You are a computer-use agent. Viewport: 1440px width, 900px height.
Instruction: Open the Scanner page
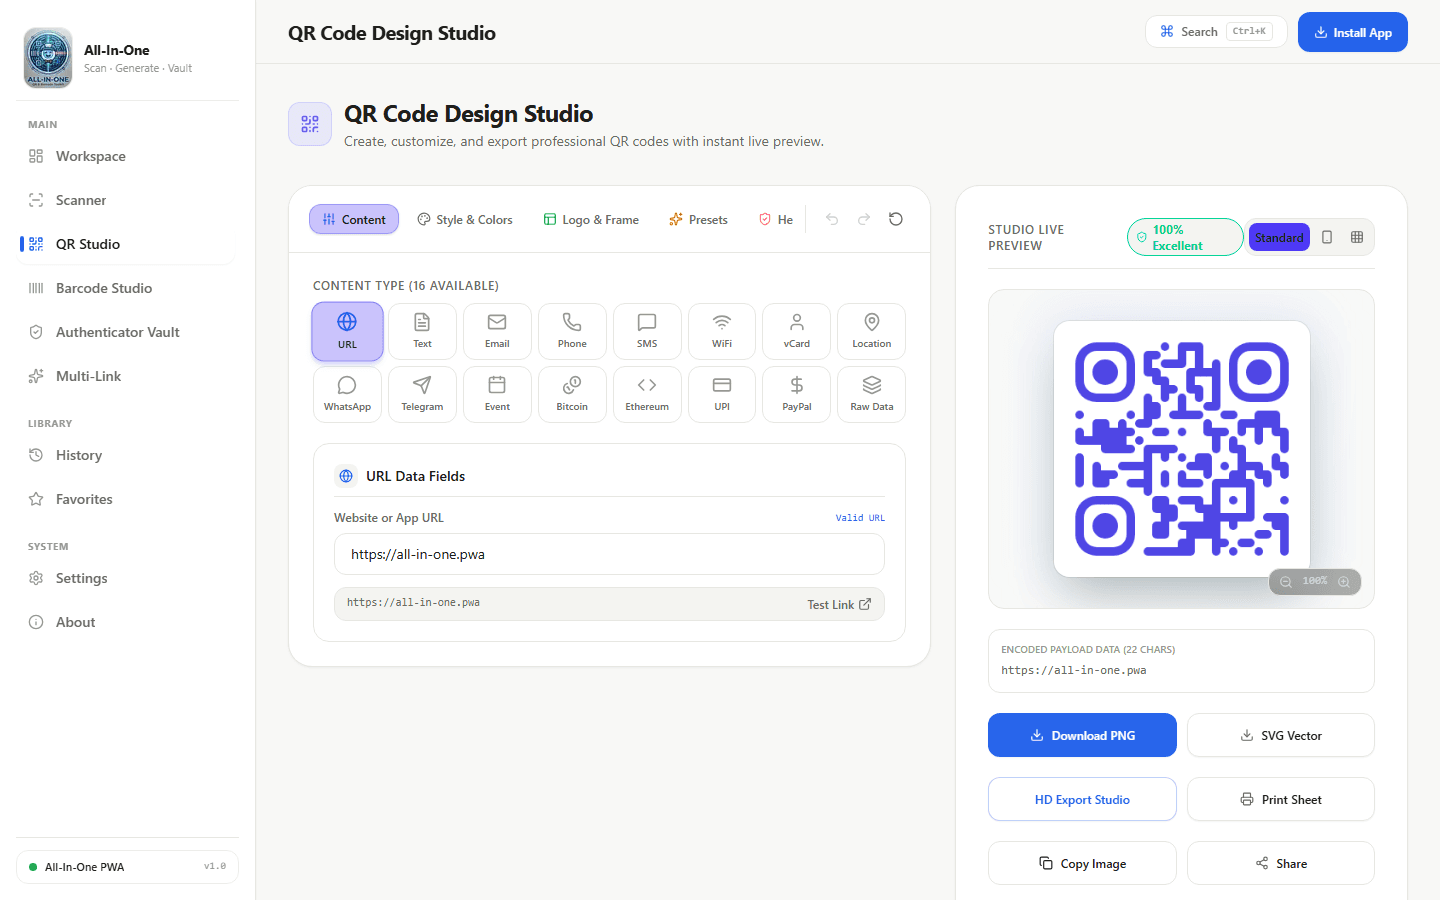[x=128, y=200]
